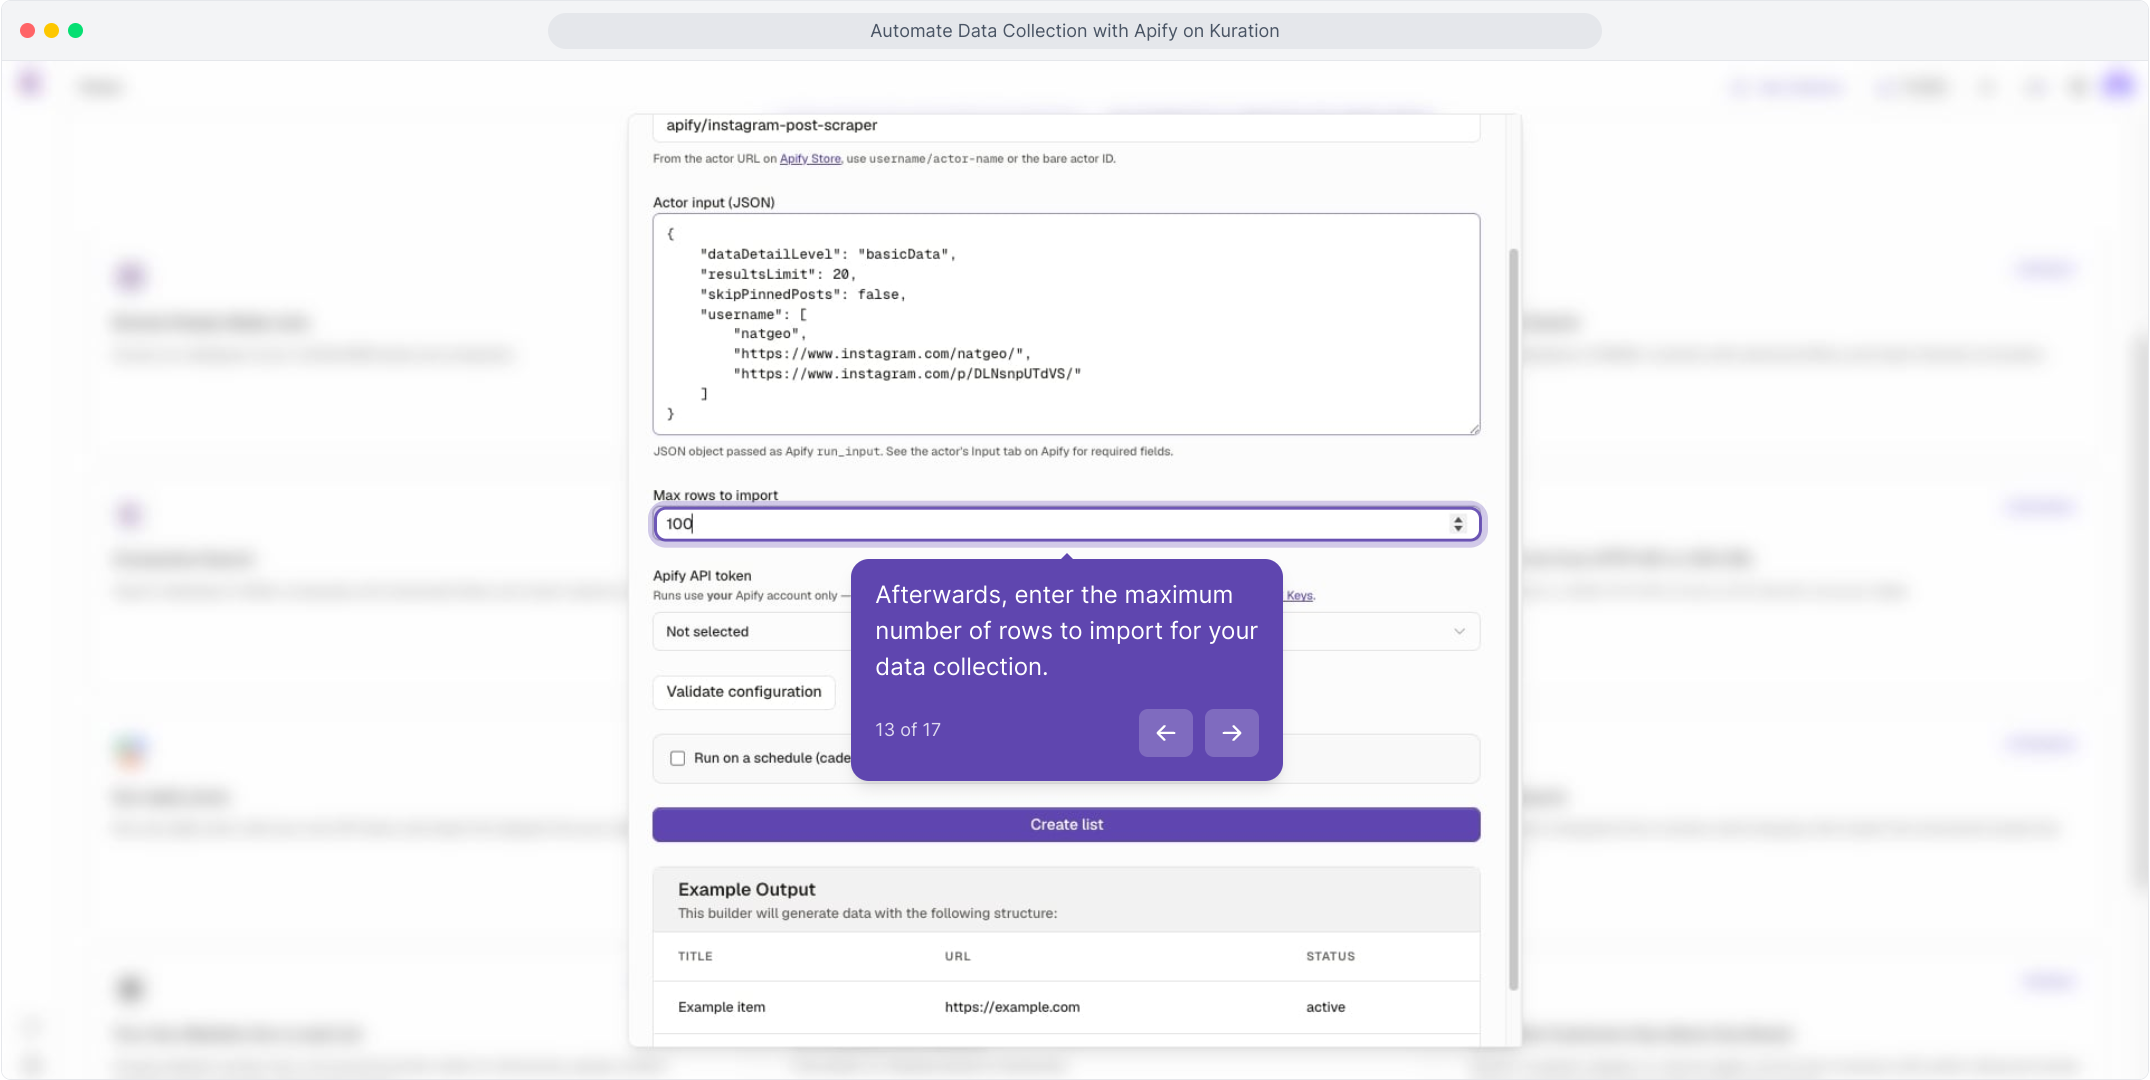Select the URL column header
This screenshot has width=2150, height=1080.
click(957, 957)
